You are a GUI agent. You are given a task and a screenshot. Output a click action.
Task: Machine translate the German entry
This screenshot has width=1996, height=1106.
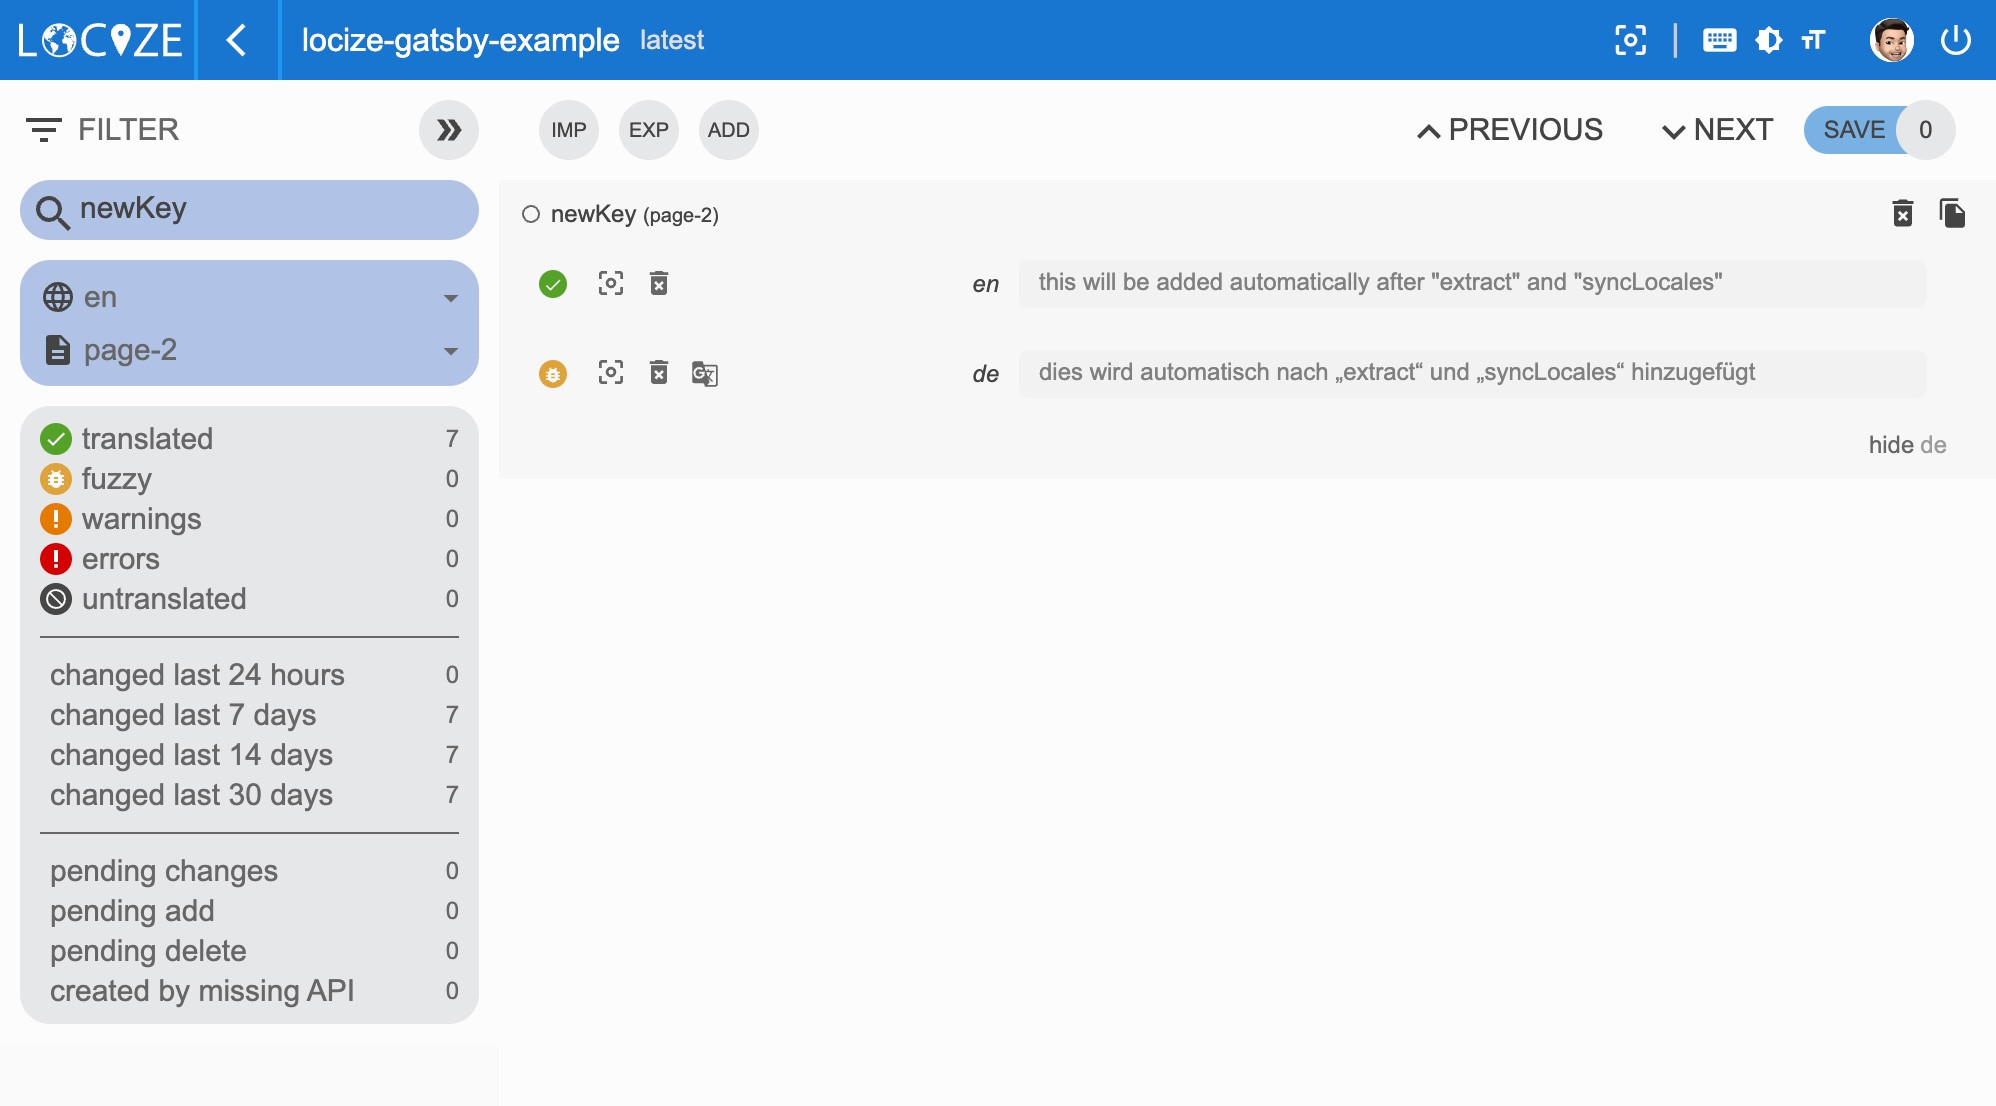pos(704,373)
